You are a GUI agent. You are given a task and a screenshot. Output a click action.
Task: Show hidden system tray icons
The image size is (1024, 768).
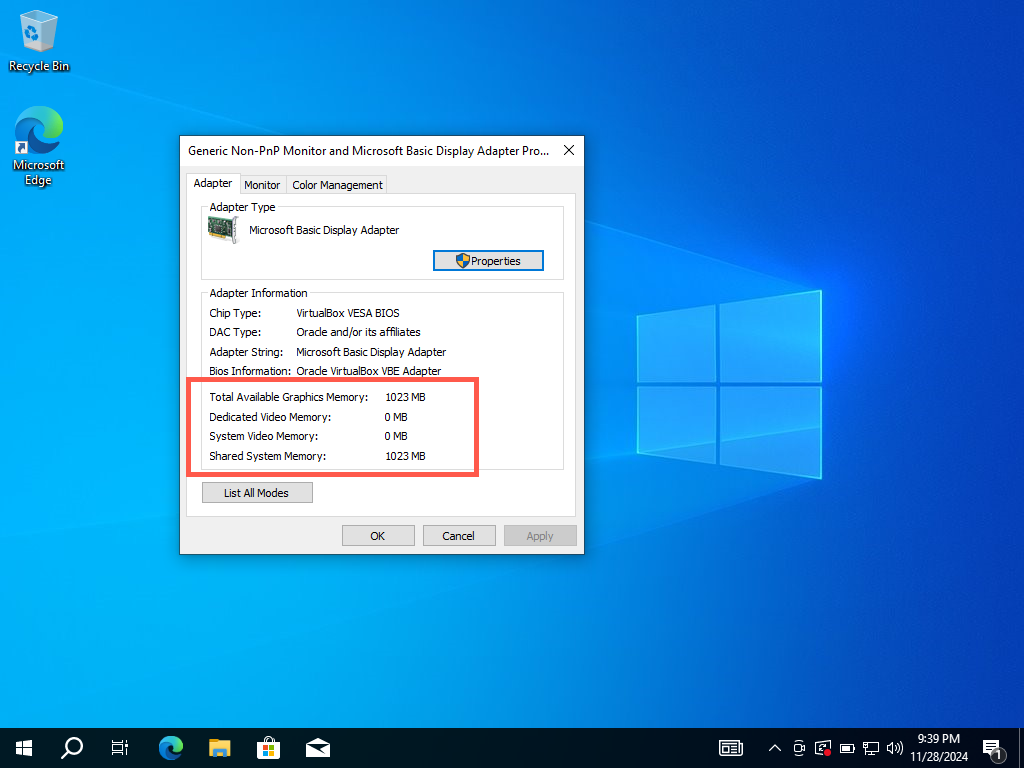click(x=774, y=747)
